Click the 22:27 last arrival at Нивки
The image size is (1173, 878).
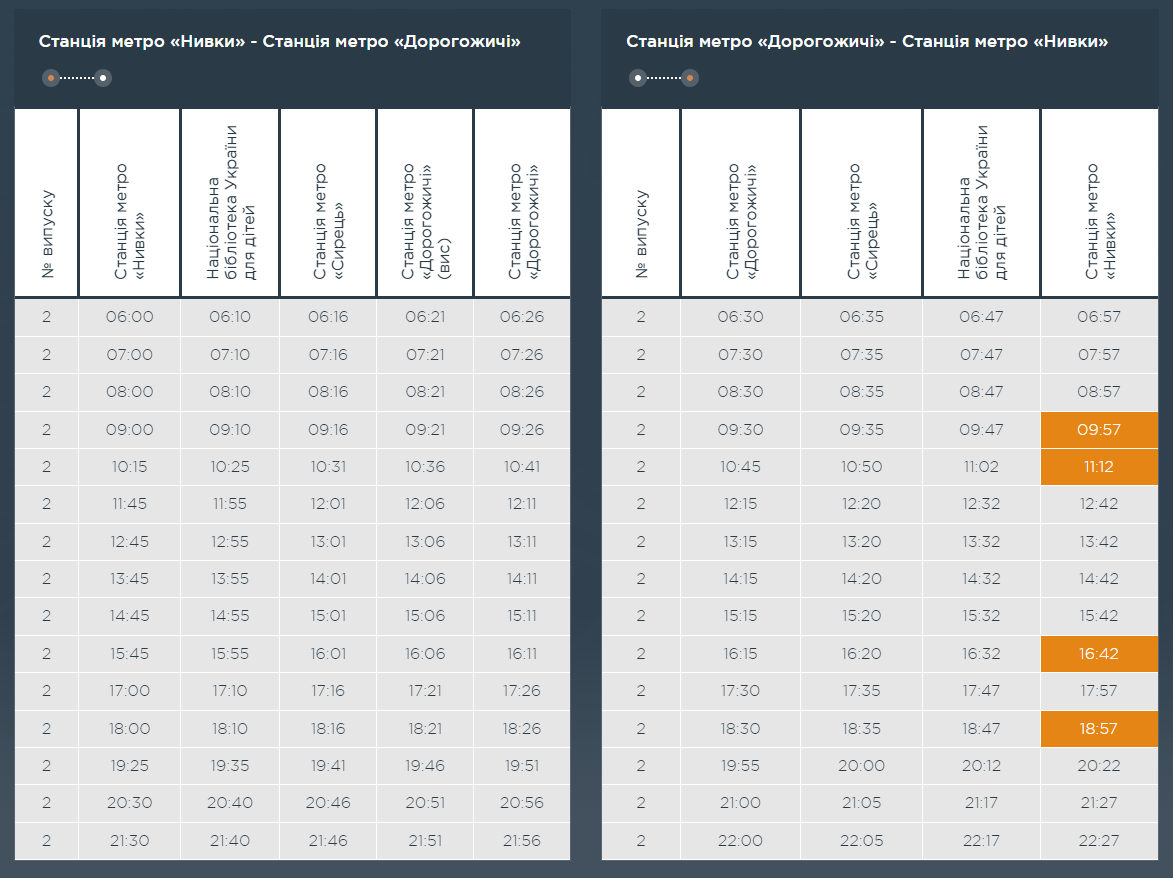1099,841
